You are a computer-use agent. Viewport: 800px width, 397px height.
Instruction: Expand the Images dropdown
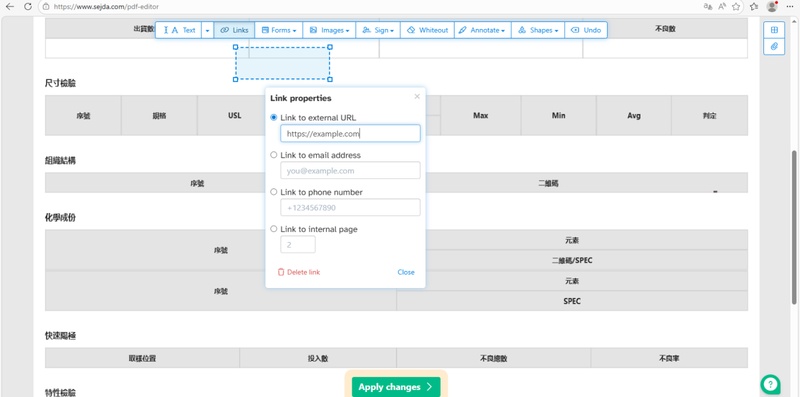coord(329,30)
